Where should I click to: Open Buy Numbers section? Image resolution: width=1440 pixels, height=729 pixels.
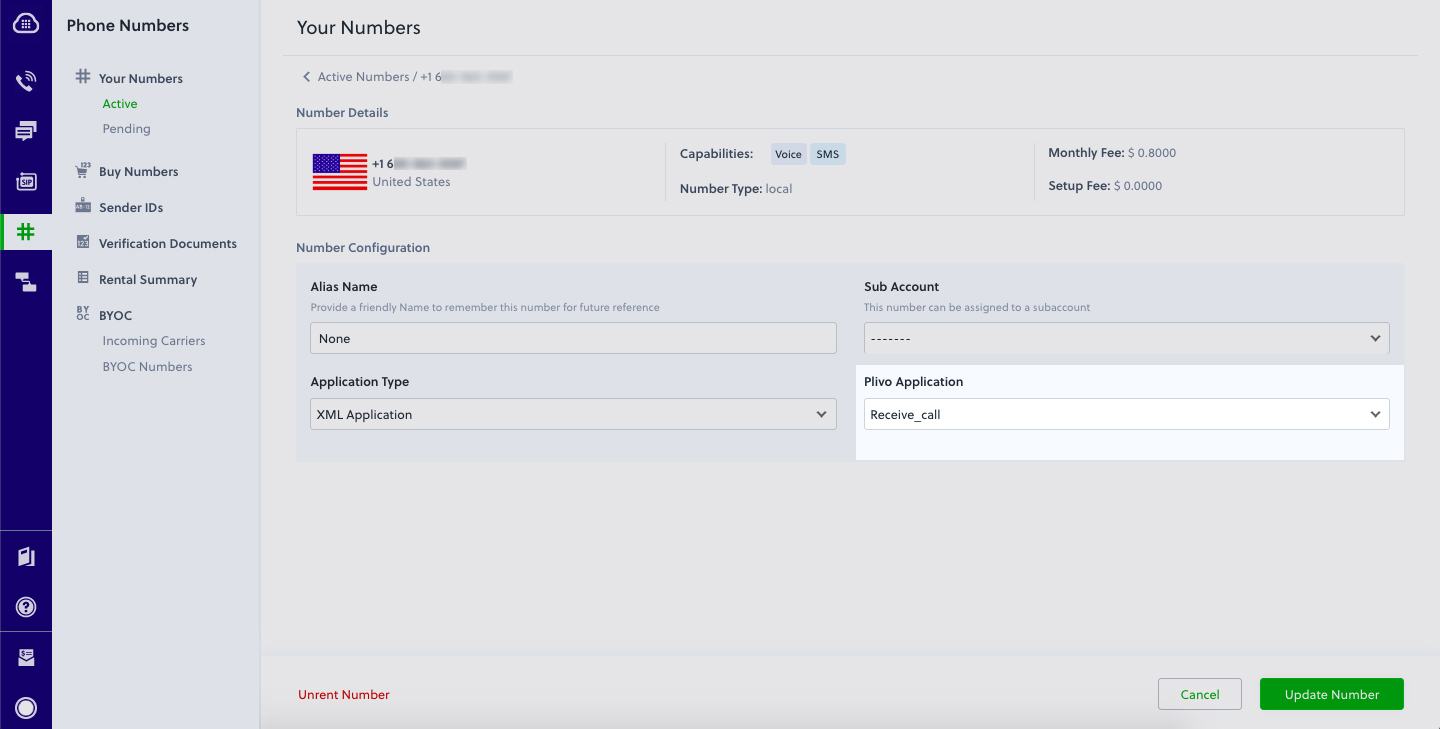point(138,172)
